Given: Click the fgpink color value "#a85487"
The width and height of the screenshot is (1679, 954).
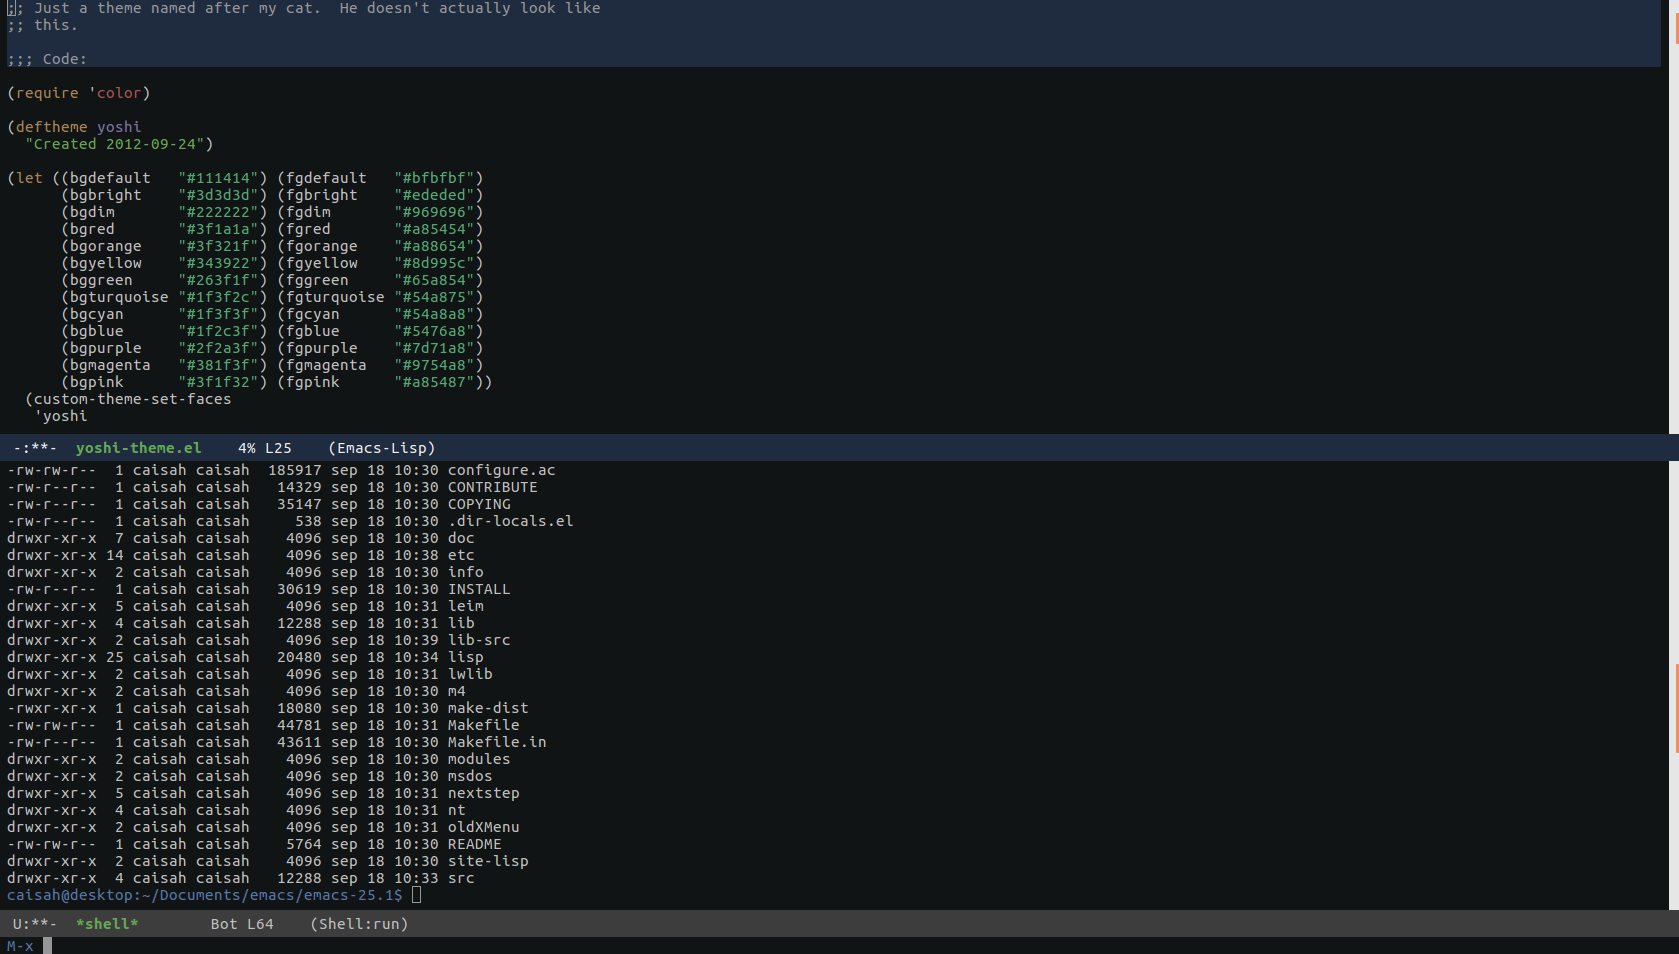Looking at the screenshot, I should (x=434, y=382).
